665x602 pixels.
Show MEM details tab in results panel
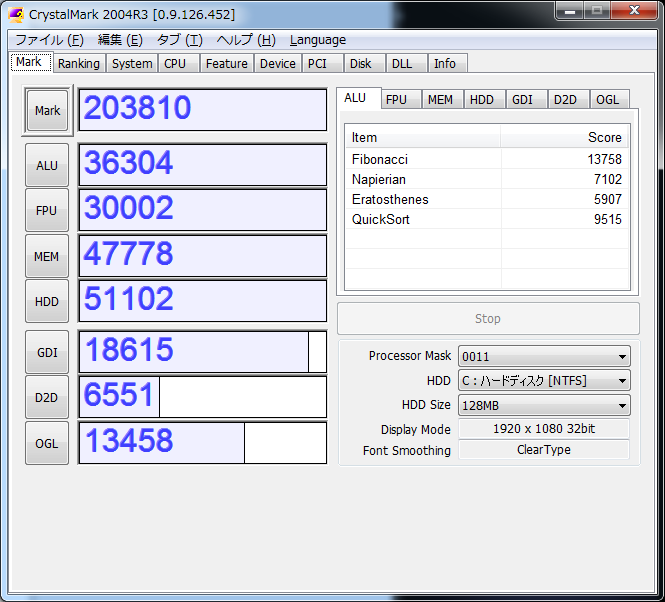pos(442,99)
